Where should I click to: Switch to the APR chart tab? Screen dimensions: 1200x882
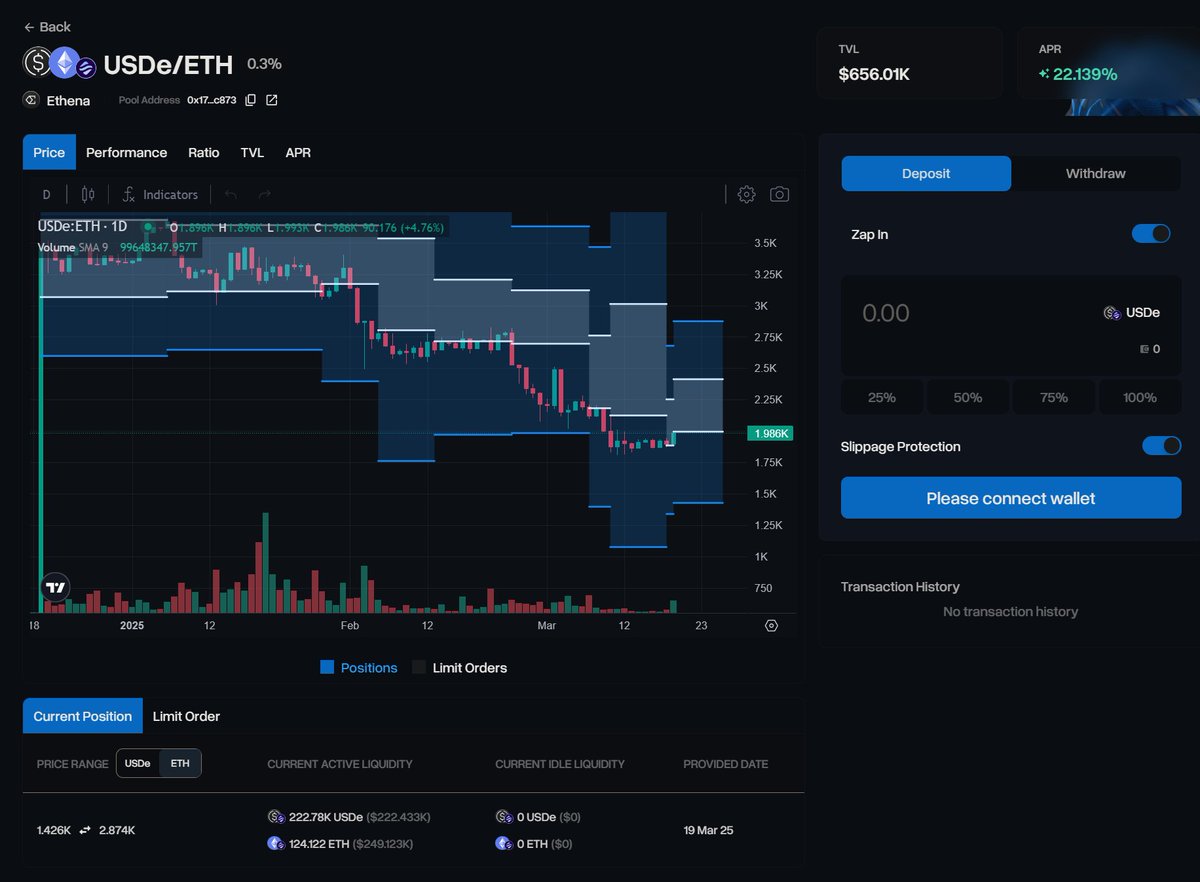pyautogui.click(x=298, y=153)
